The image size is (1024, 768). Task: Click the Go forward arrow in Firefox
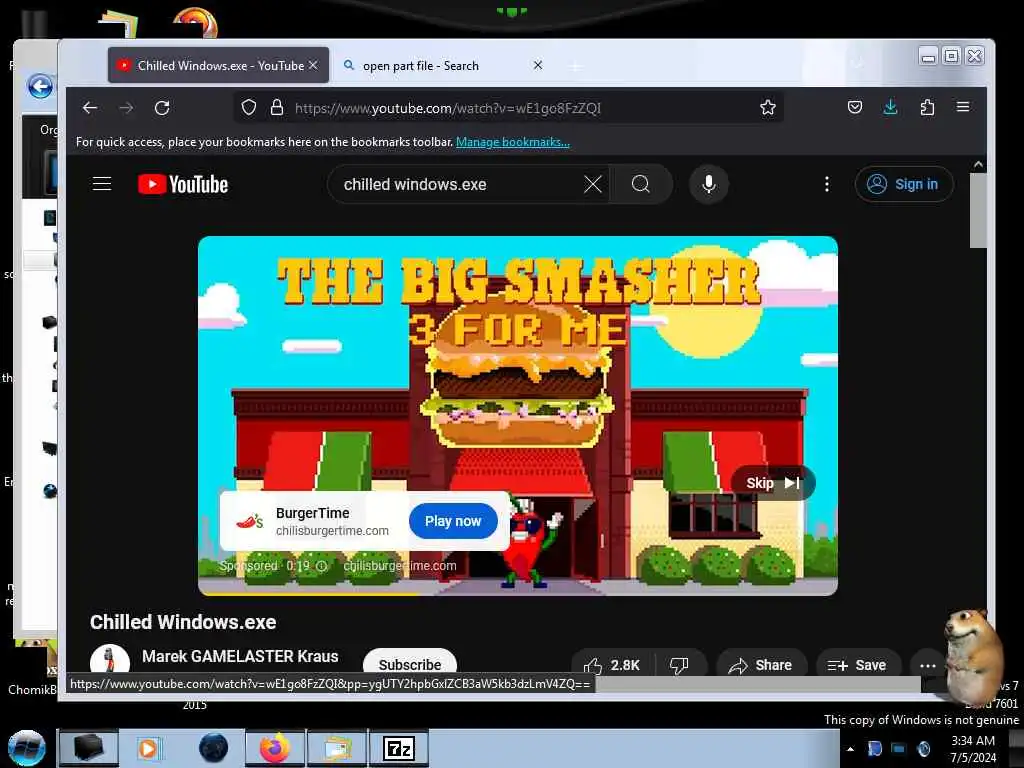click(x=126, y=108)
